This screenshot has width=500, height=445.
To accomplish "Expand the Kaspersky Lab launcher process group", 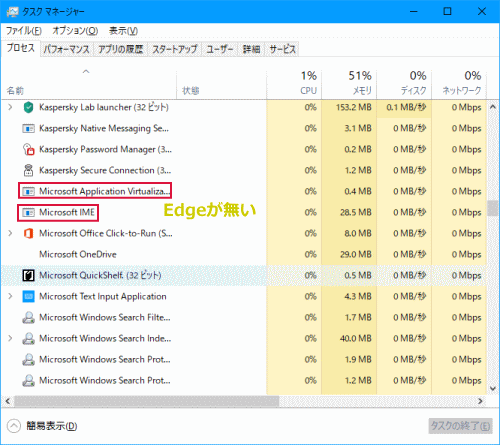I will pyautogui.click(x=10, y=107).
